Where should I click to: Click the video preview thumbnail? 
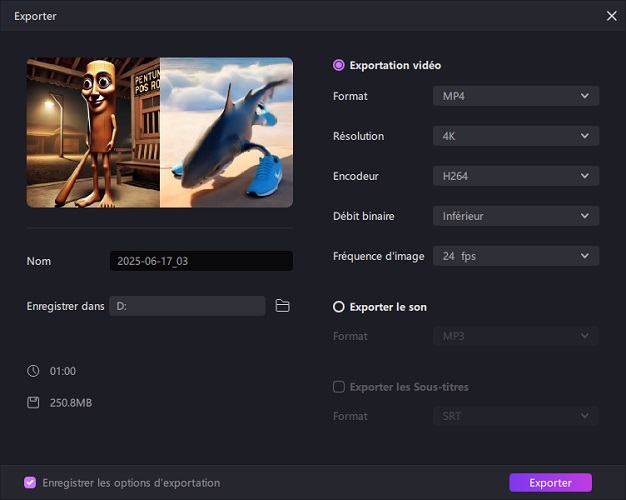coord(160,132)
